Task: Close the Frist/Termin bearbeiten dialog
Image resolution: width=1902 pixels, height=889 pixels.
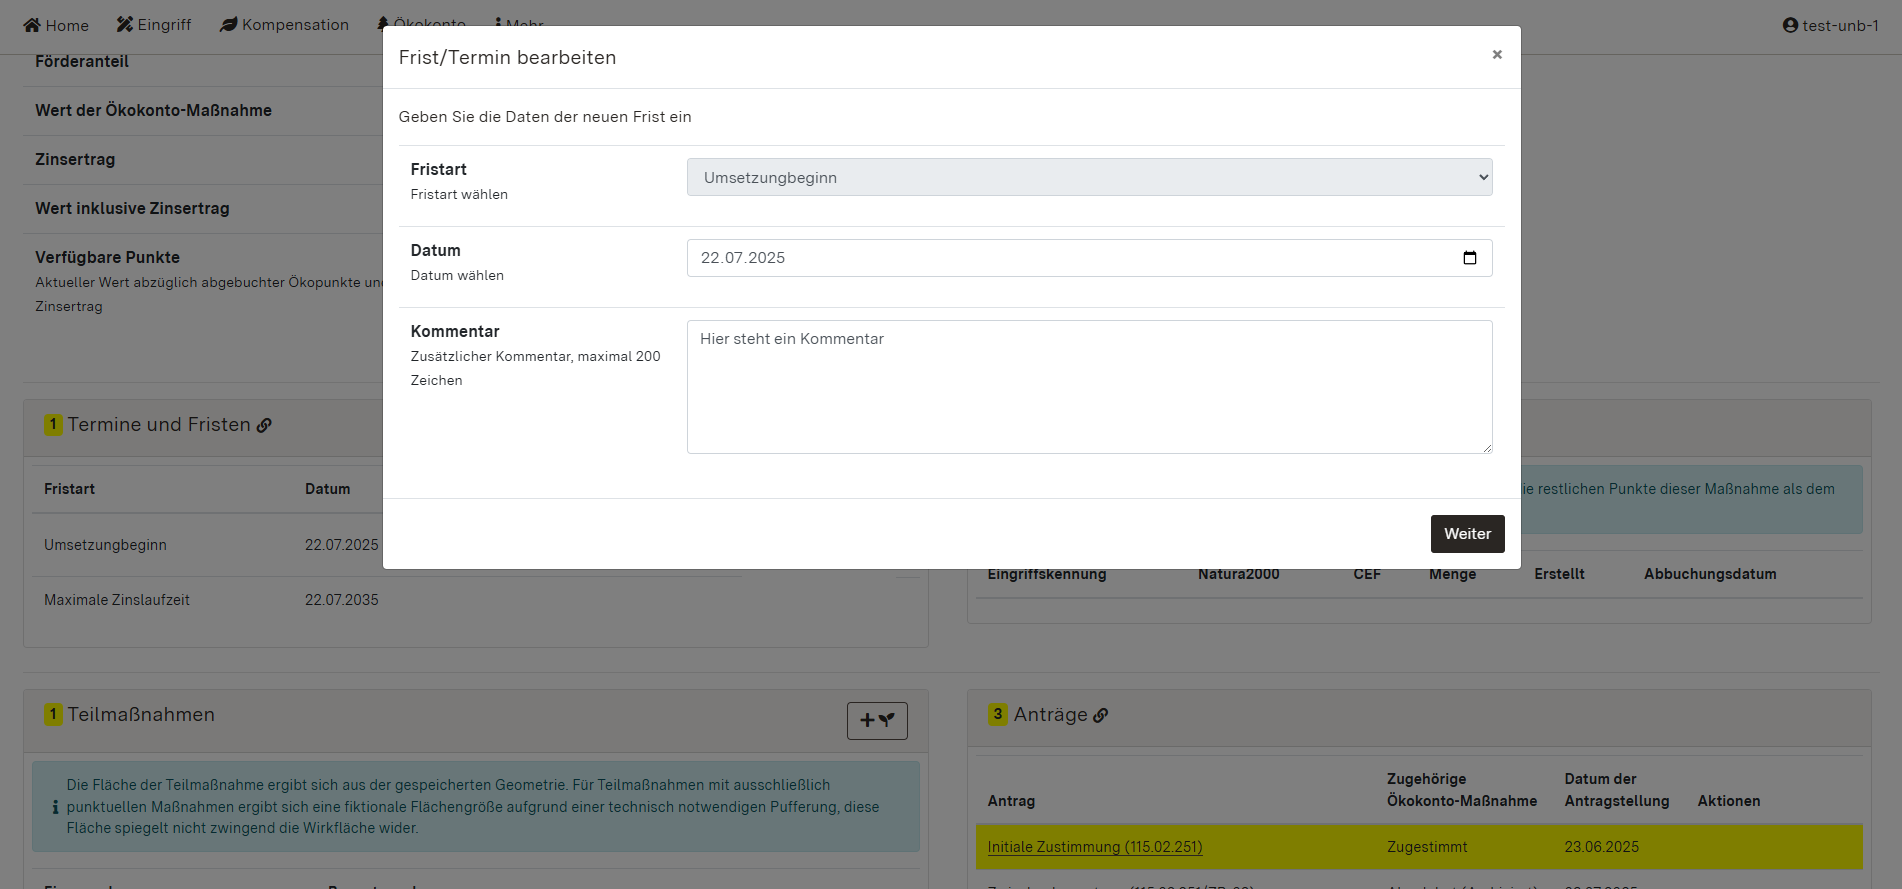Action: click(x=1496, y=55)
